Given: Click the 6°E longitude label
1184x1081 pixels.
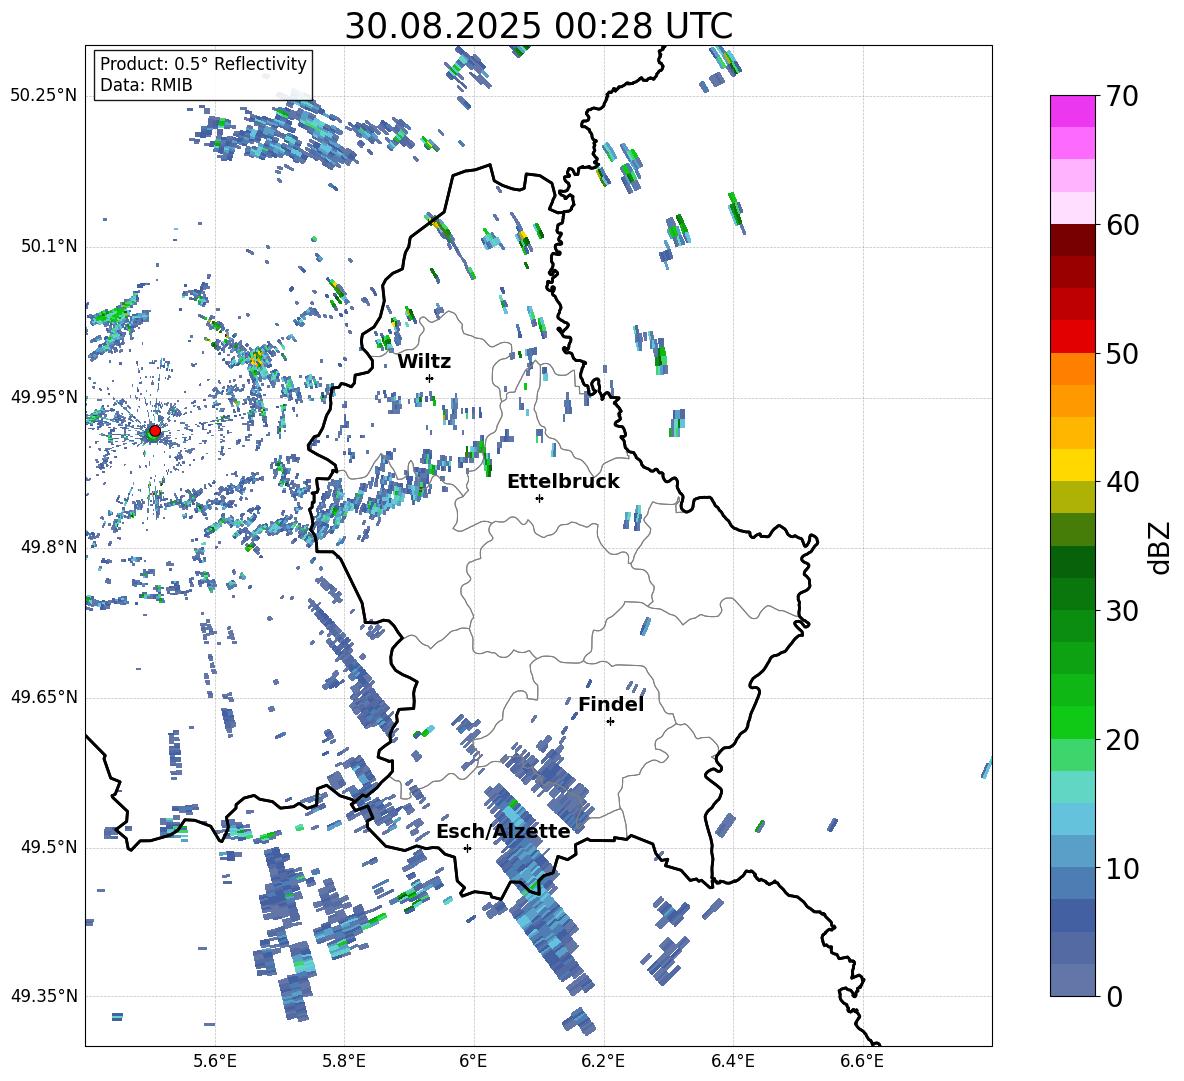Looking at the screenshot, I should tap(473, 1061).
